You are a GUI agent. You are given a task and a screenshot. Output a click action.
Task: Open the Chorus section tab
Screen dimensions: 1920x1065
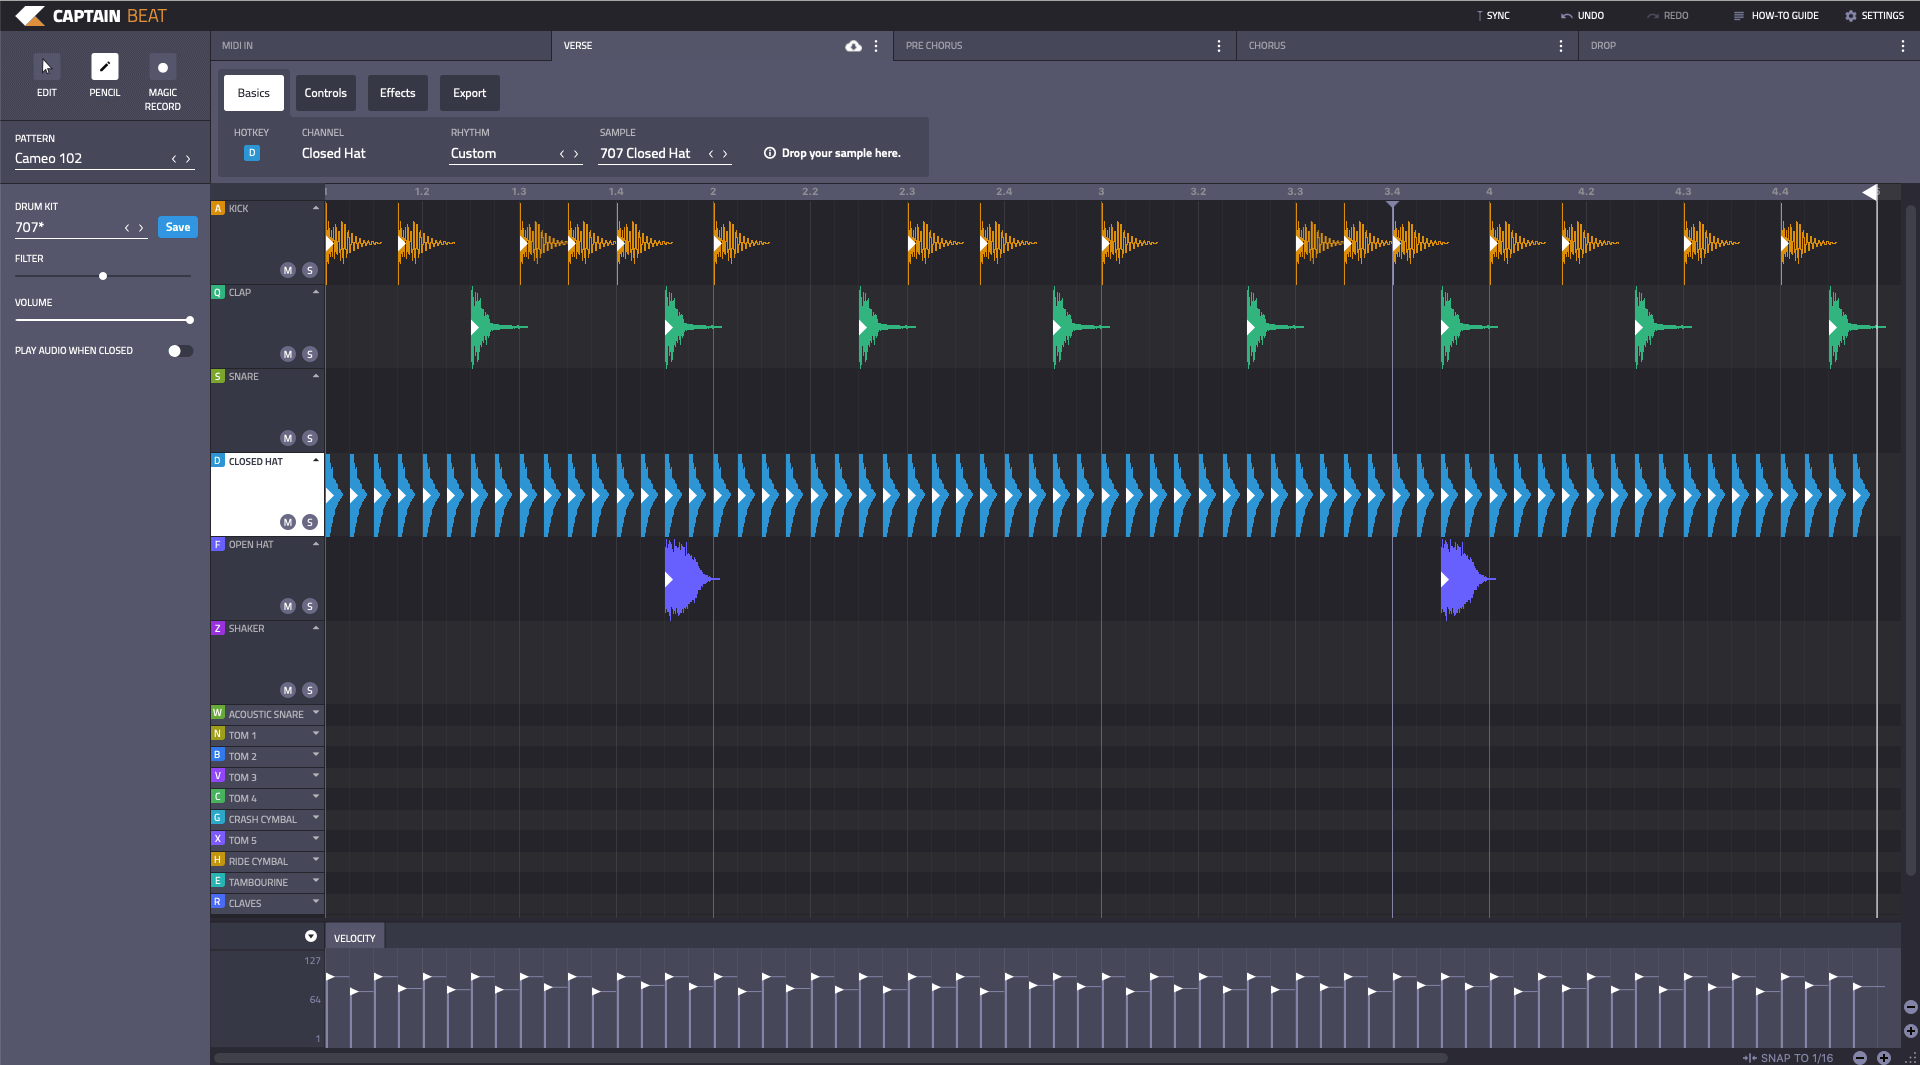[x=1266, y=46]
